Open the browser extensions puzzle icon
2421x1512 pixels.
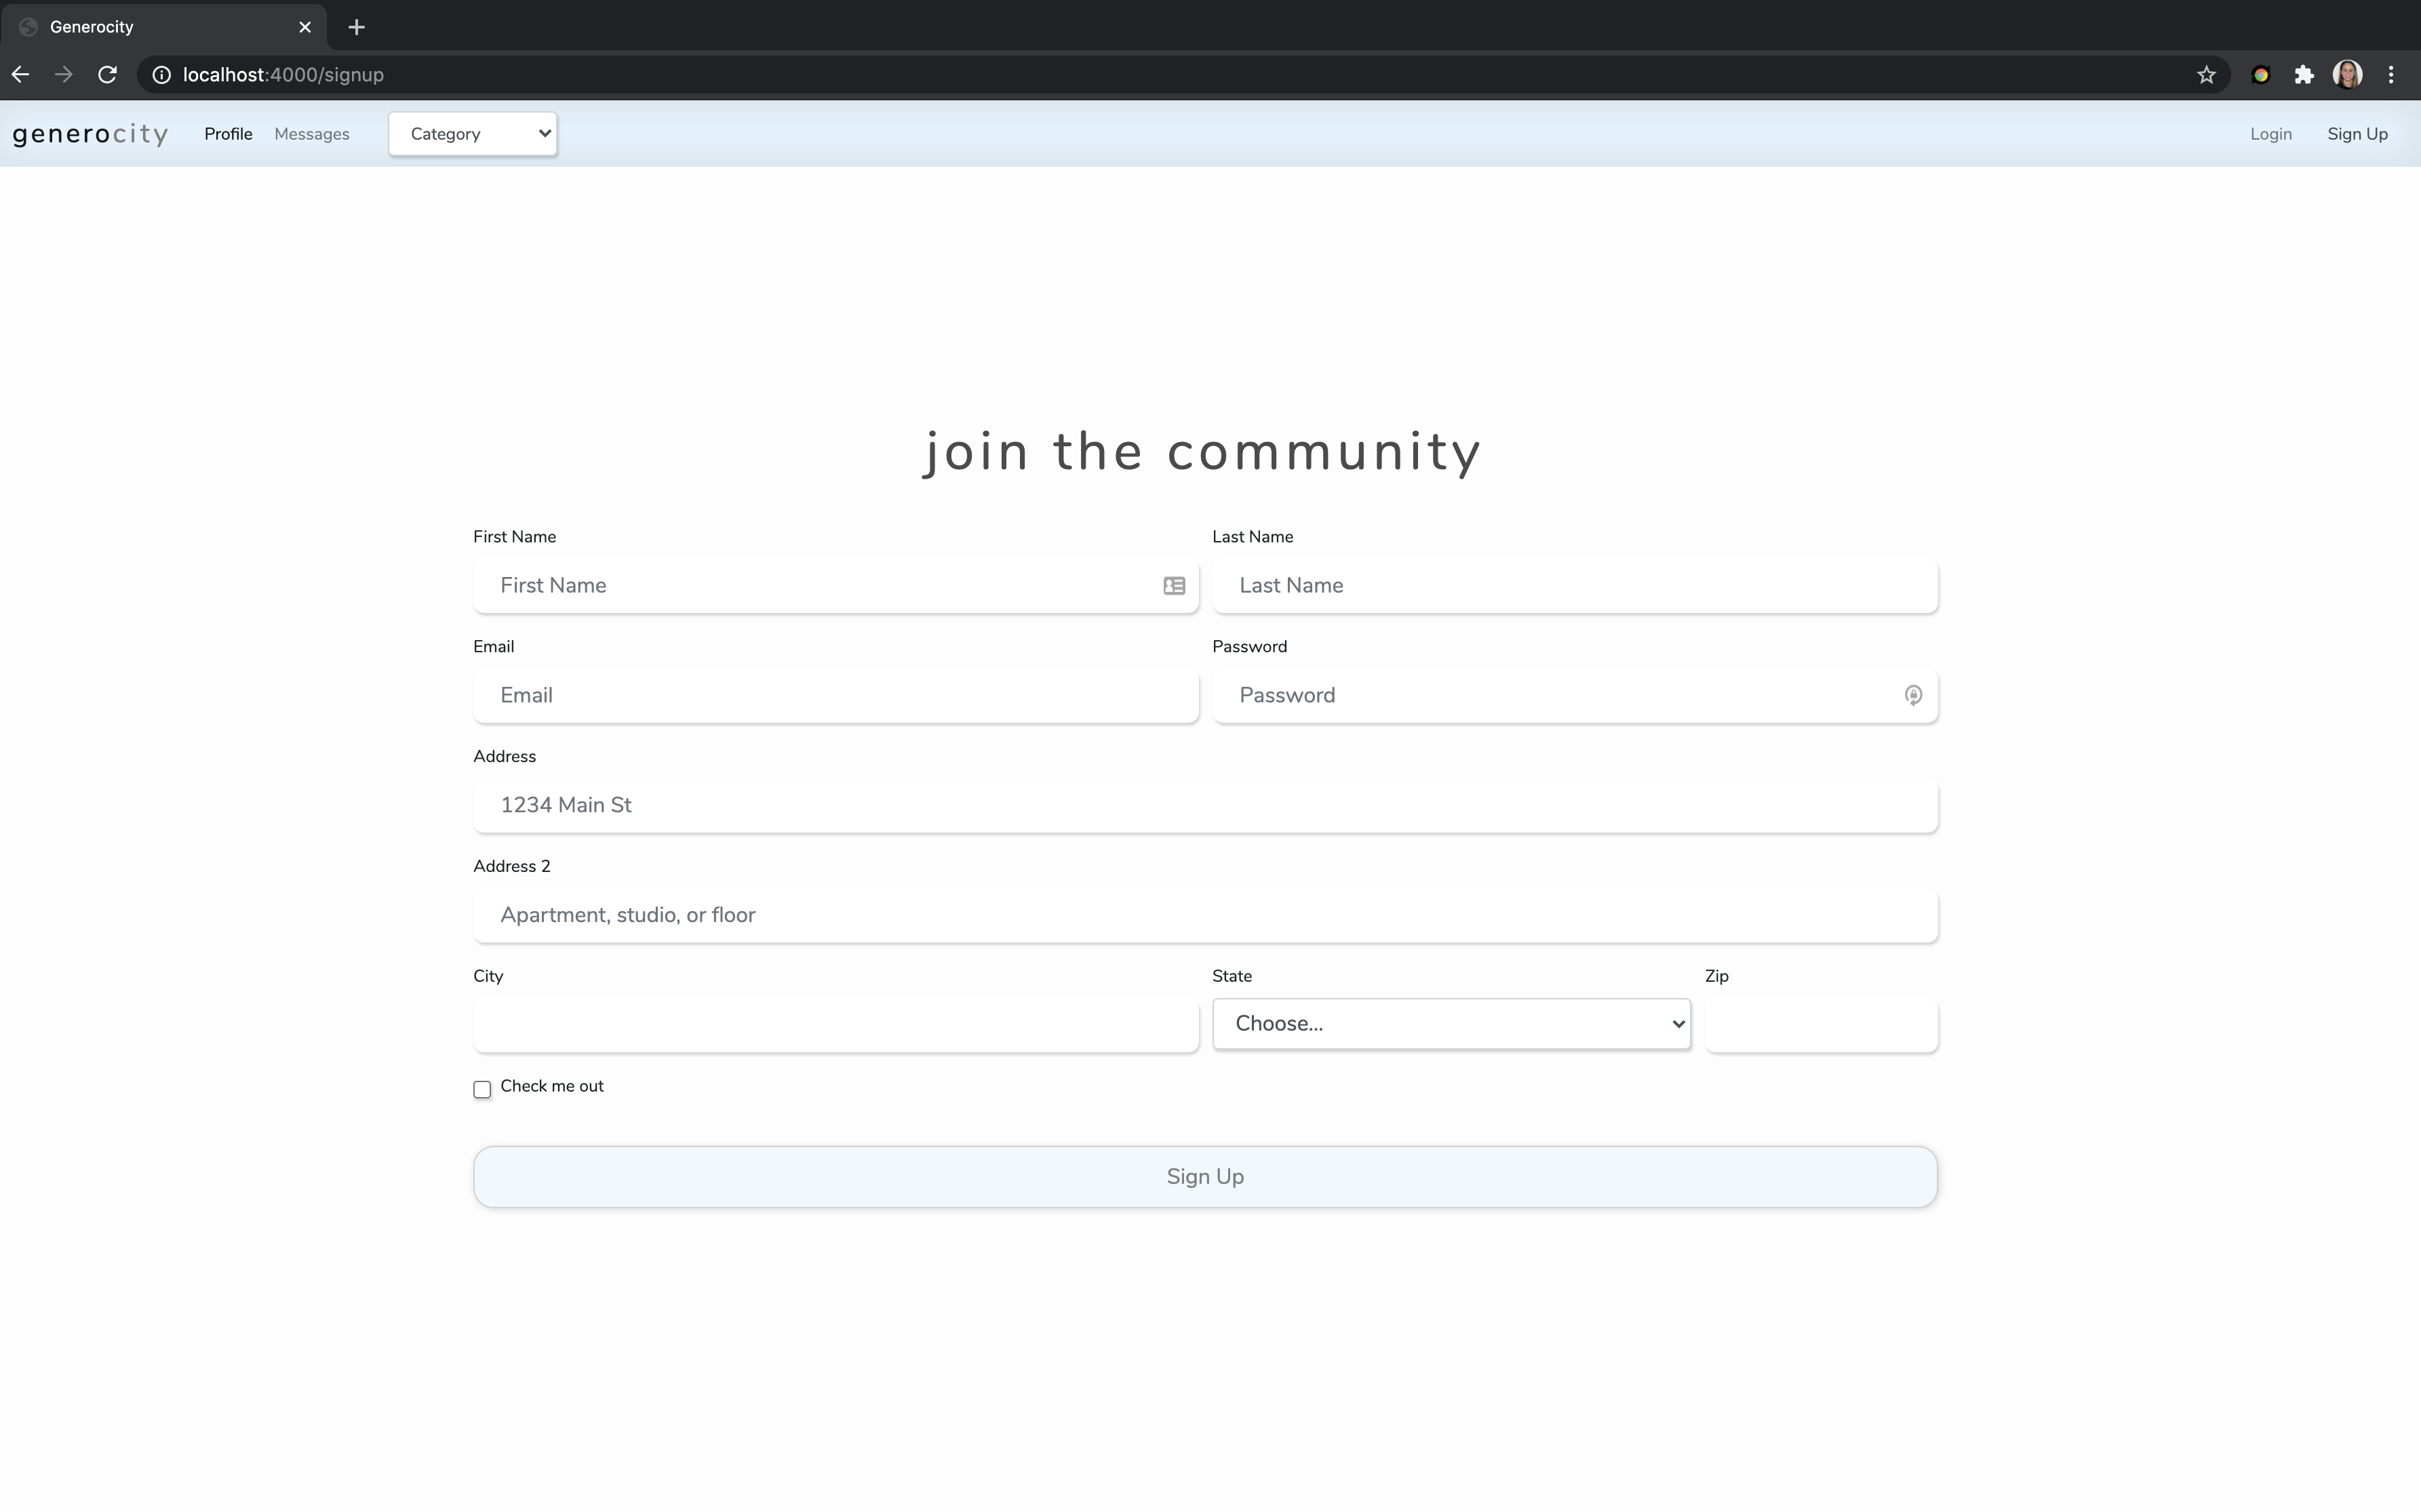(x=2304, y=75)
